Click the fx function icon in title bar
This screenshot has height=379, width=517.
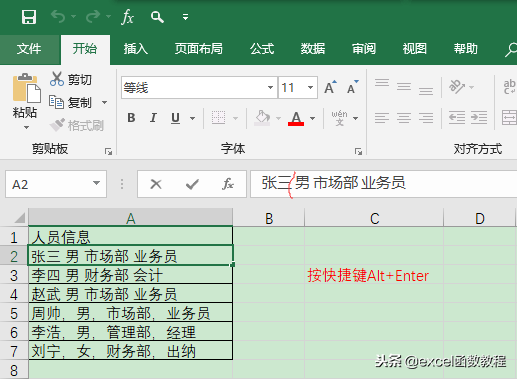coord(127,17)
